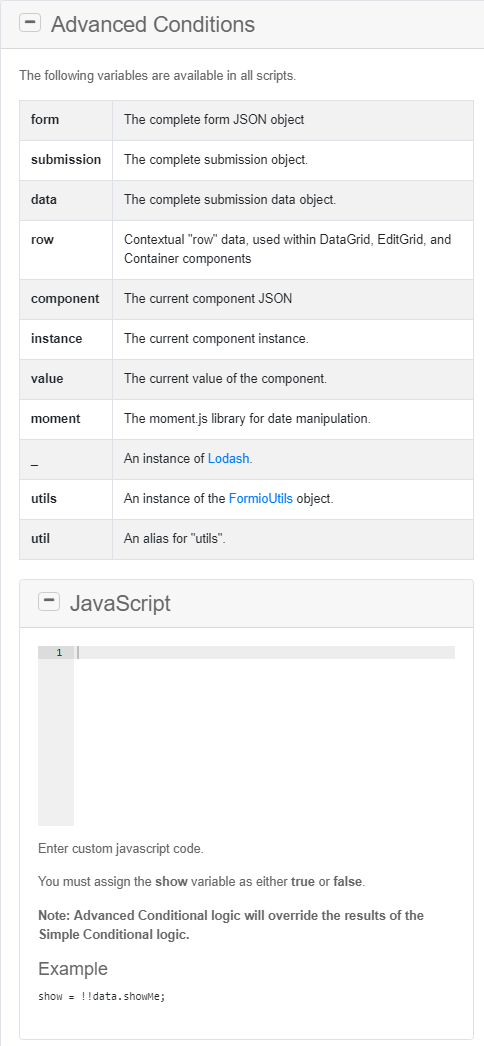The image size is (484, 1046).
Task: Click 'The following variables are available' intro text
Action: pos(157,75)
